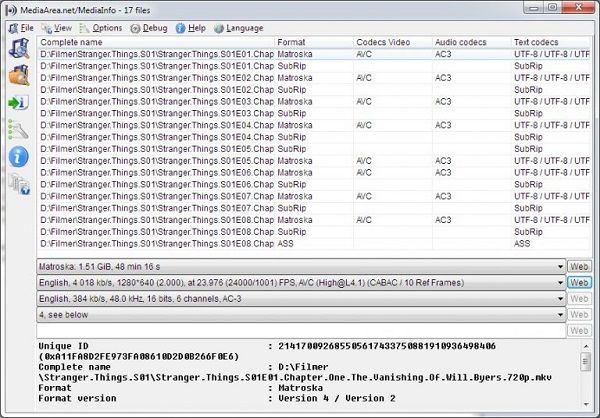Expand the video stream AVC High@L4.1 dropdown

point(301,282)
